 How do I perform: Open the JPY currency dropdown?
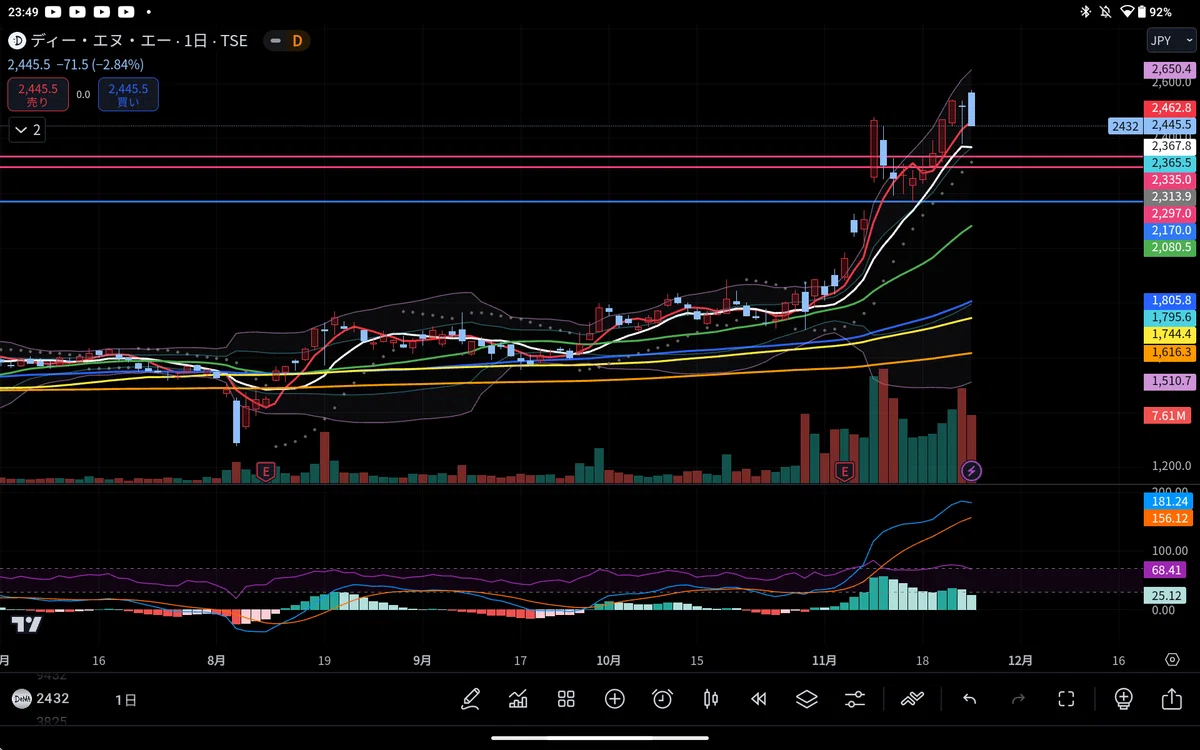click(x=1170, y=41)
